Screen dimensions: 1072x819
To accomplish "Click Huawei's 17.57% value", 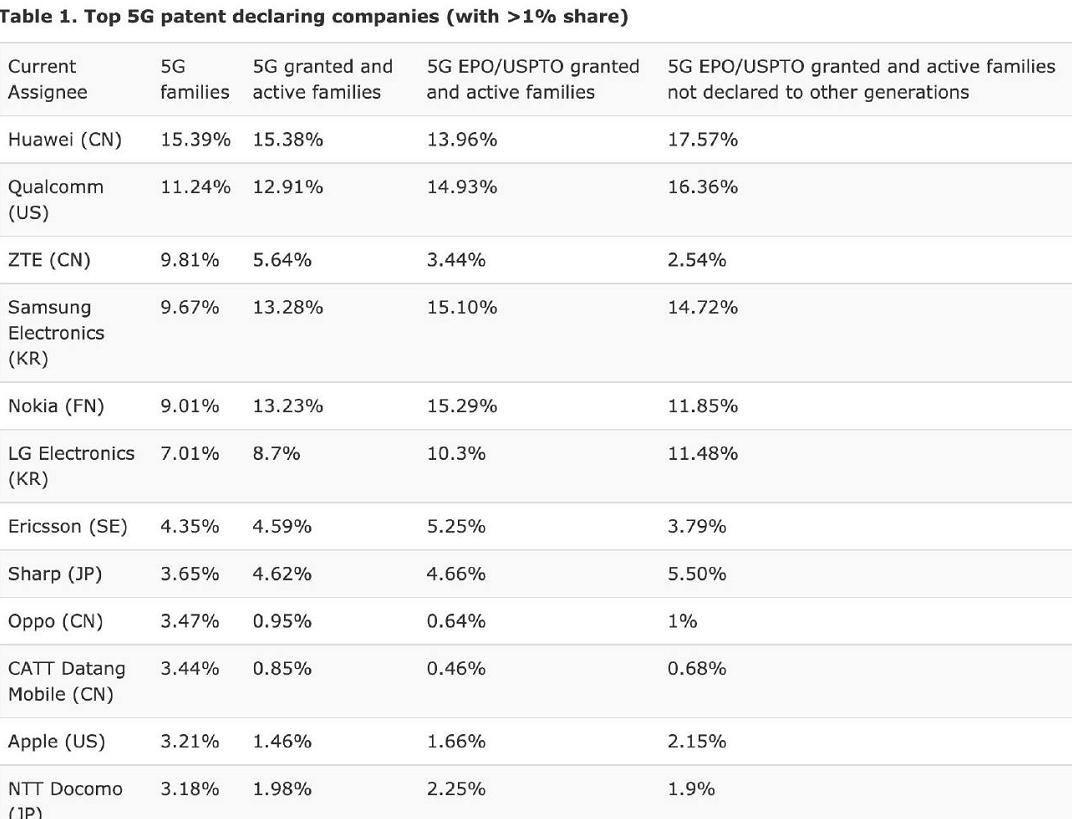I will [x=703, y=140].
